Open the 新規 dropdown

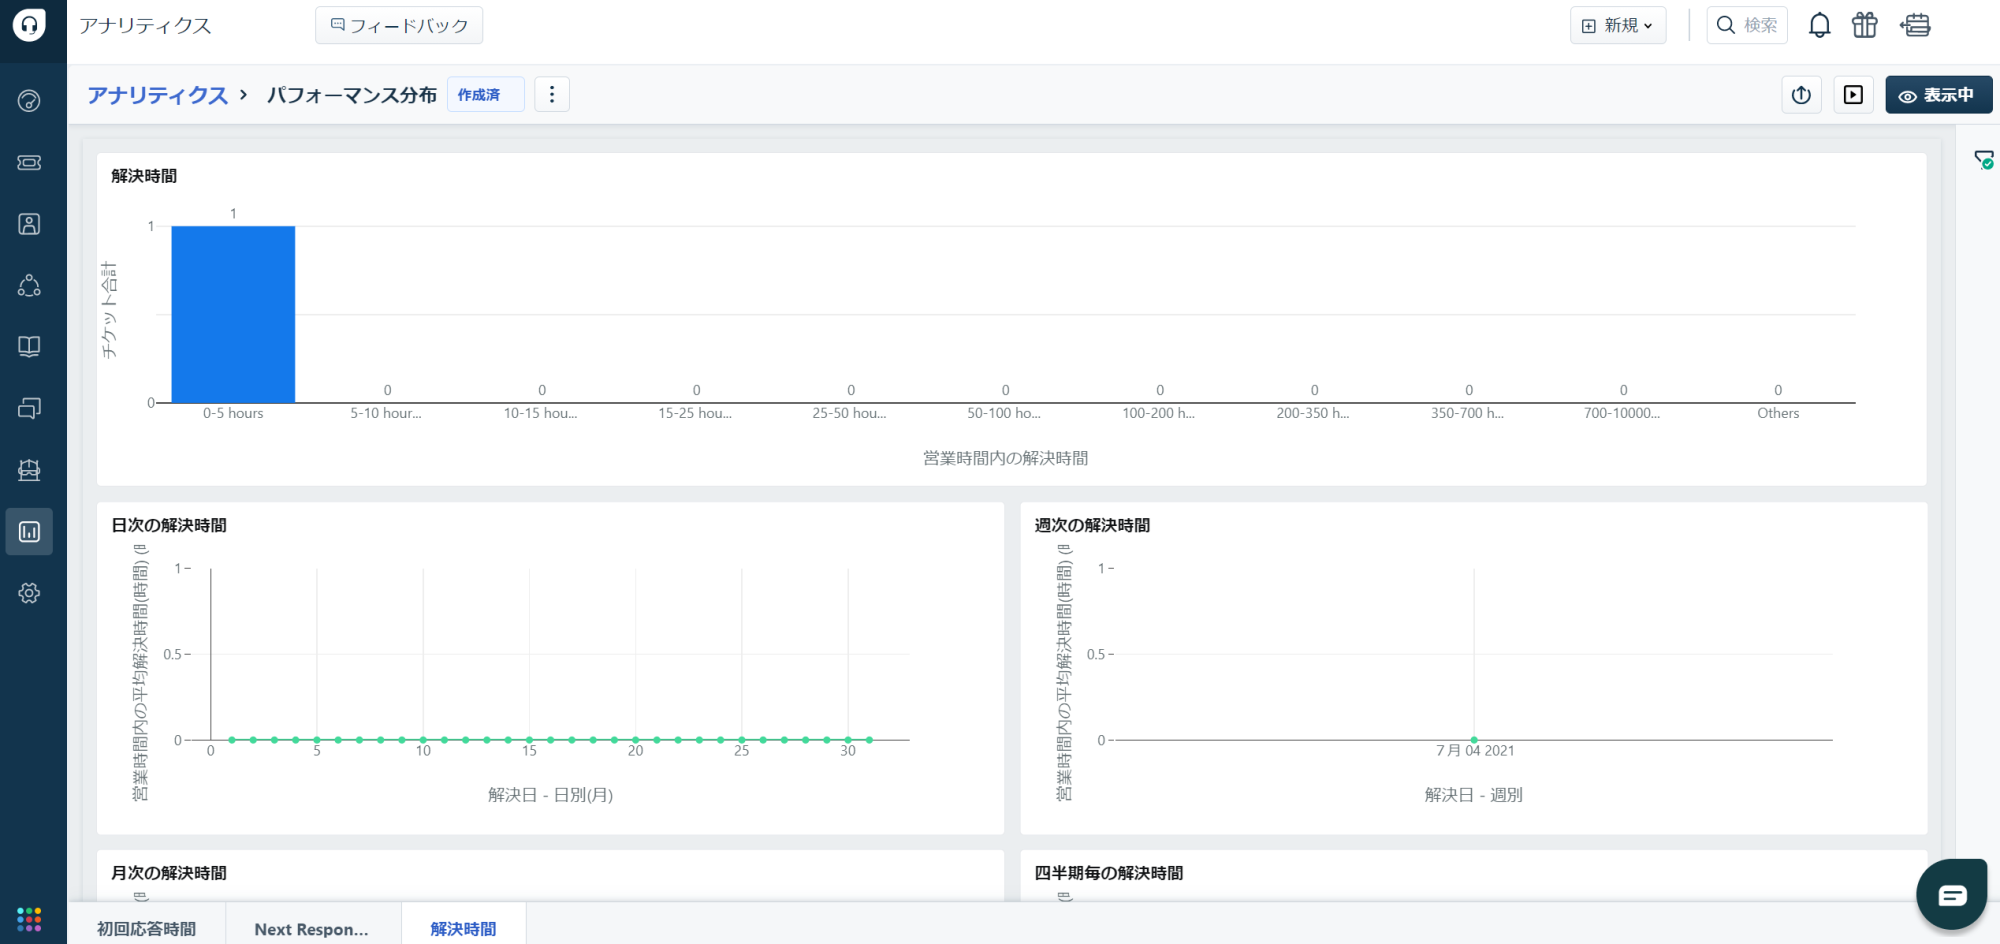click(1617, 25)
